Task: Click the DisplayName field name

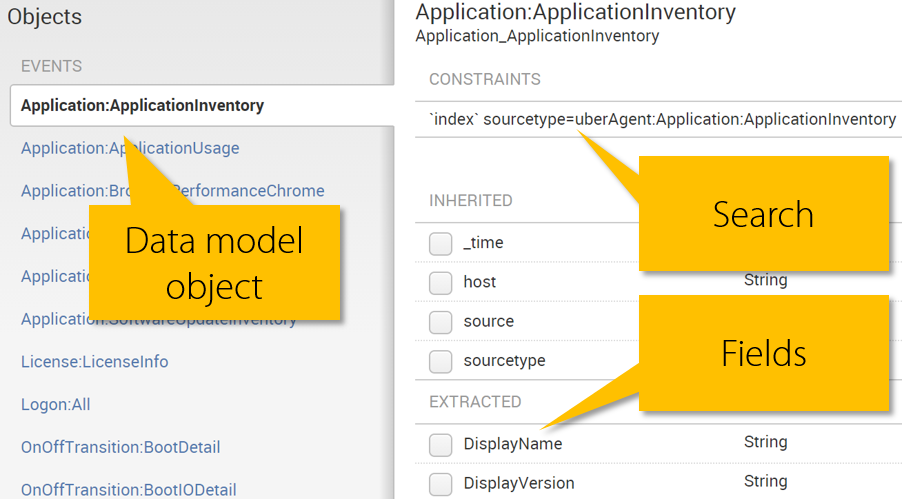Action: point(513,444)
